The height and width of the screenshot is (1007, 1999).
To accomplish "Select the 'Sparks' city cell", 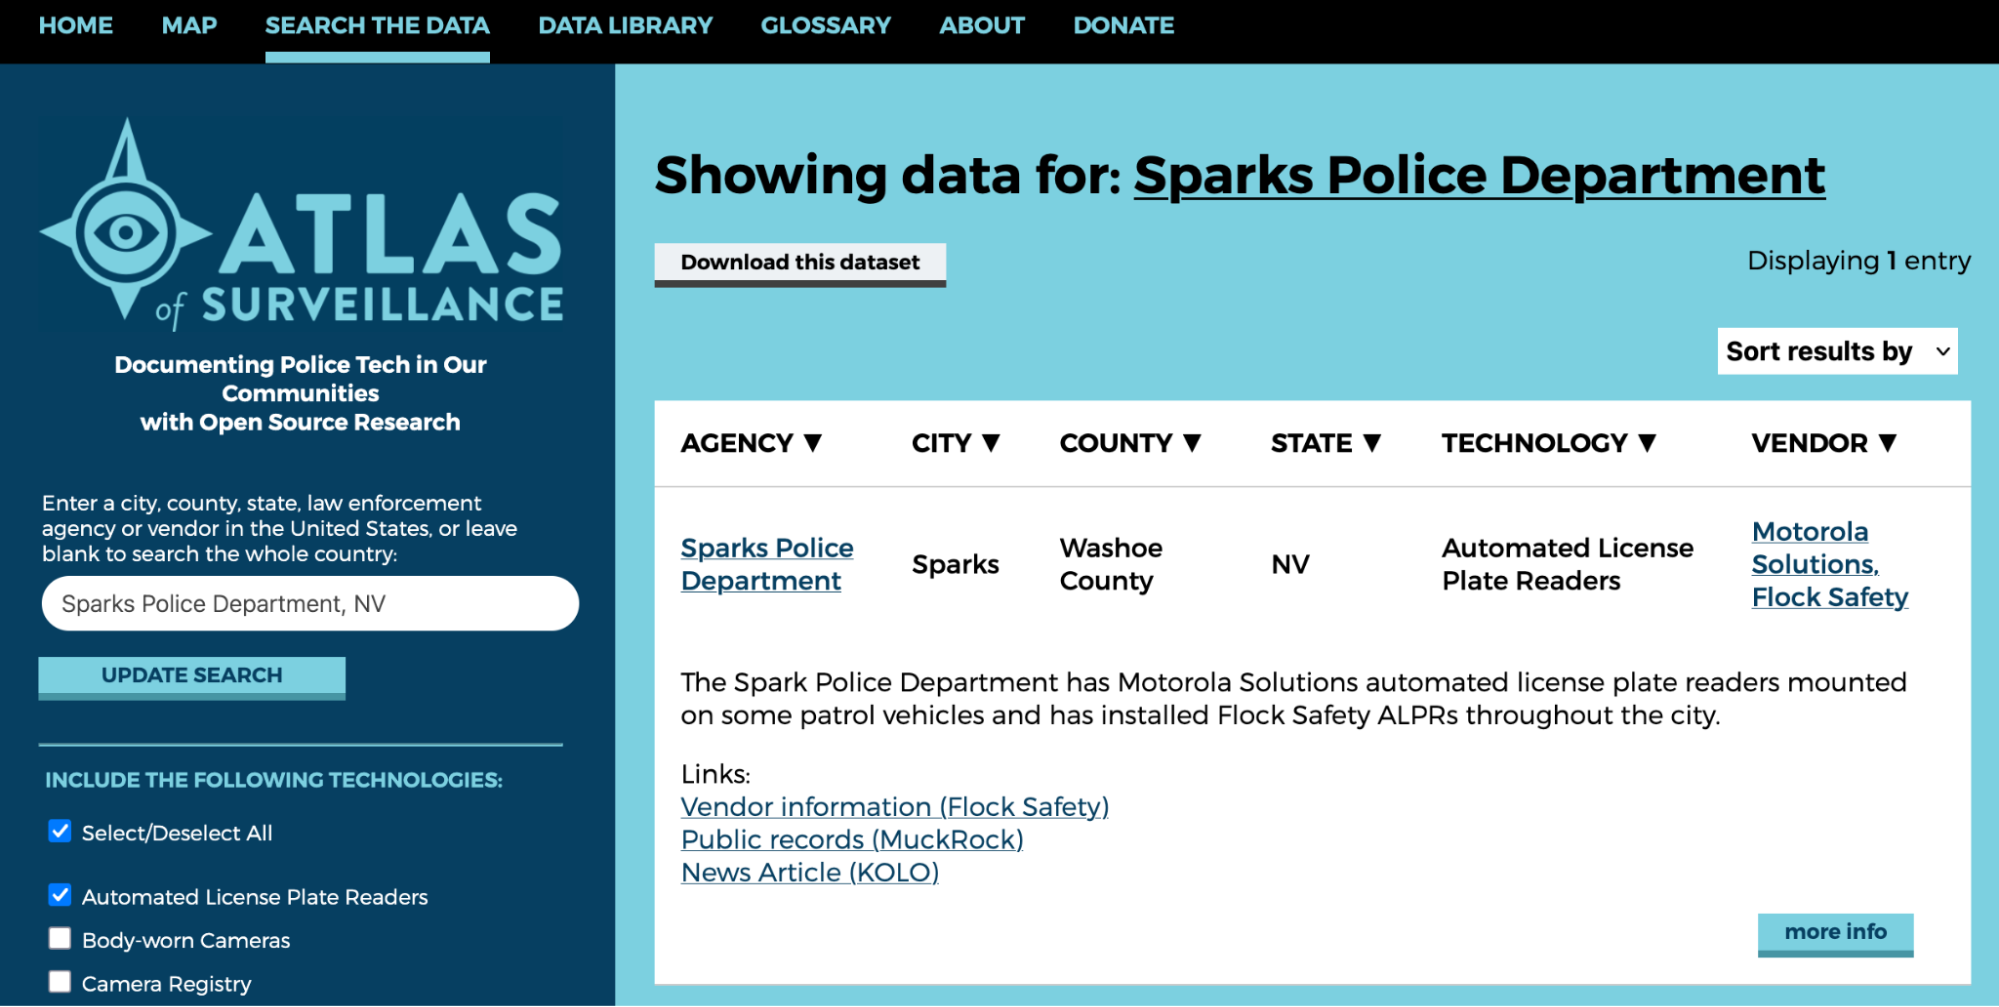I will tap(955, 564).
